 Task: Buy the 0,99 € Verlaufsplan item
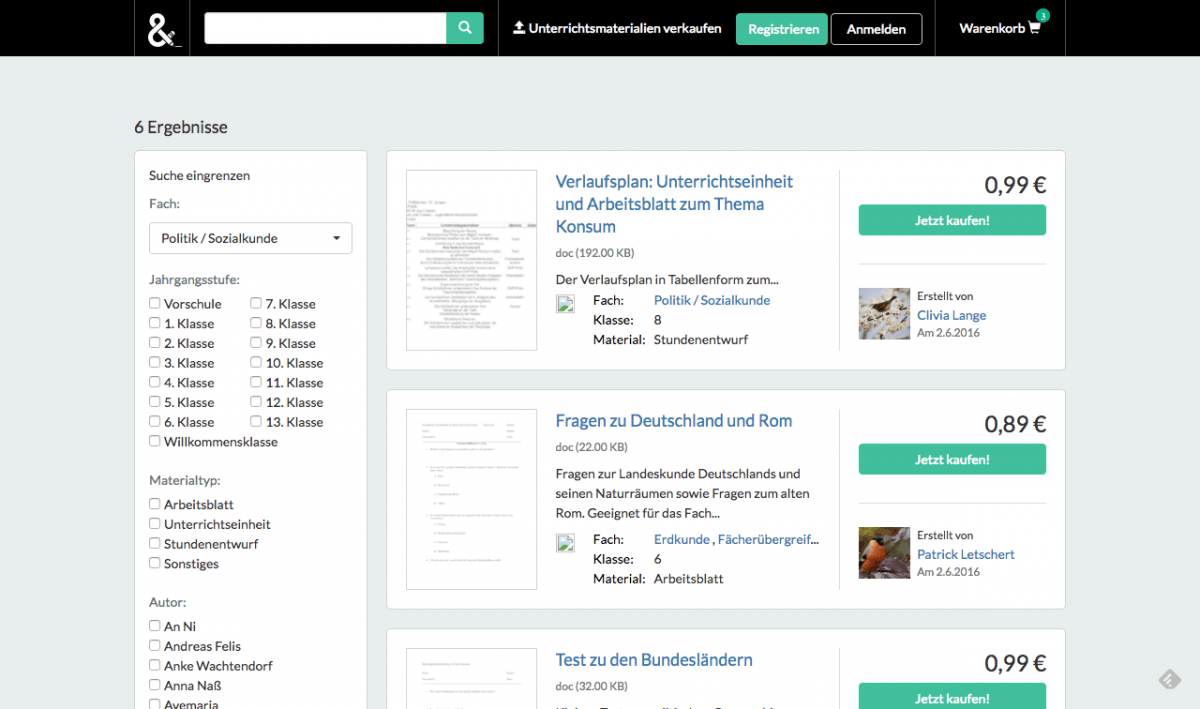click(952, 220)
